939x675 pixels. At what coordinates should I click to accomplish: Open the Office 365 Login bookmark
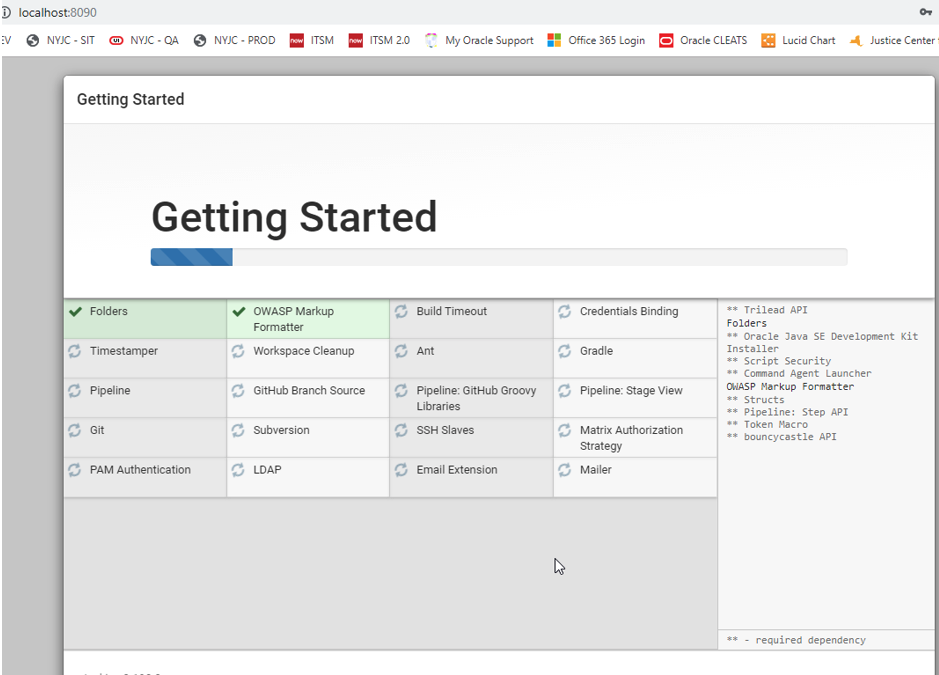pyautogui.click(x=596, y=40)
